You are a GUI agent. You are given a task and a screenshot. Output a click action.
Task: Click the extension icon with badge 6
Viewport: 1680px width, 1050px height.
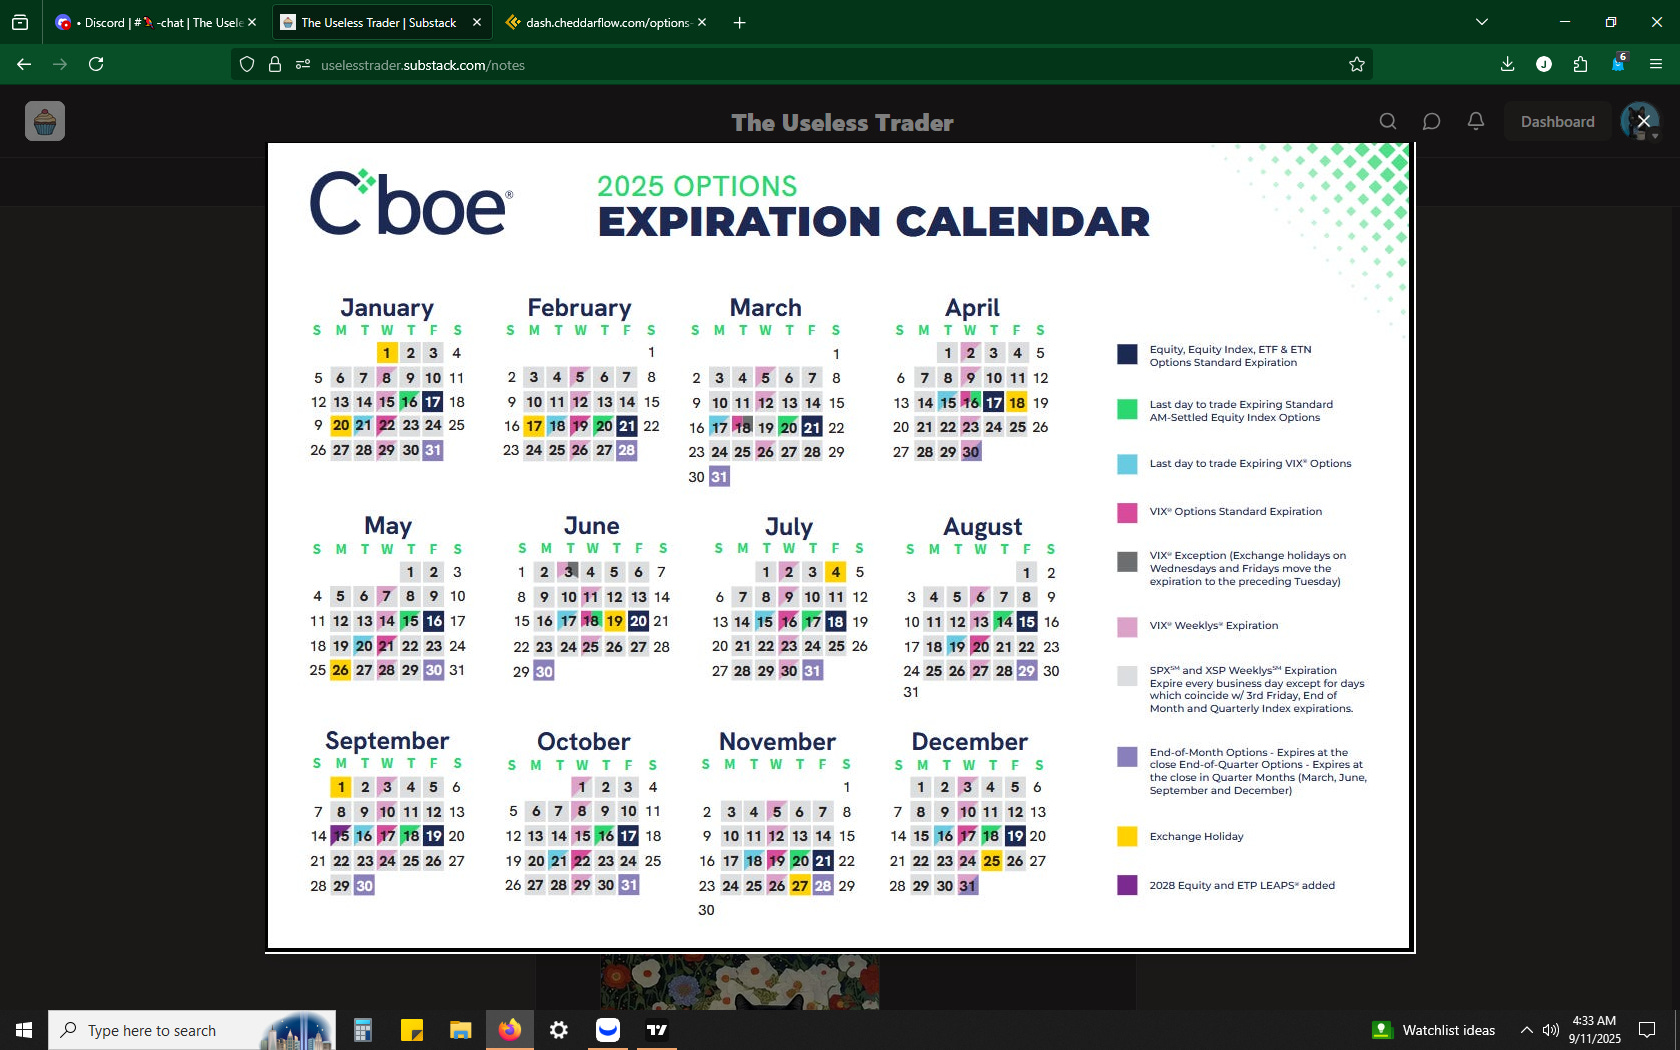[1619, 64]
